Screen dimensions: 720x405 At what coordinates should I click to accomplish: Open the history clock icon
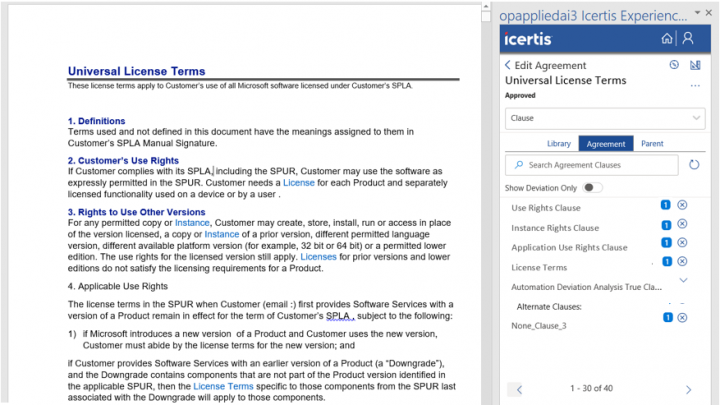click(x=674, y=65)
